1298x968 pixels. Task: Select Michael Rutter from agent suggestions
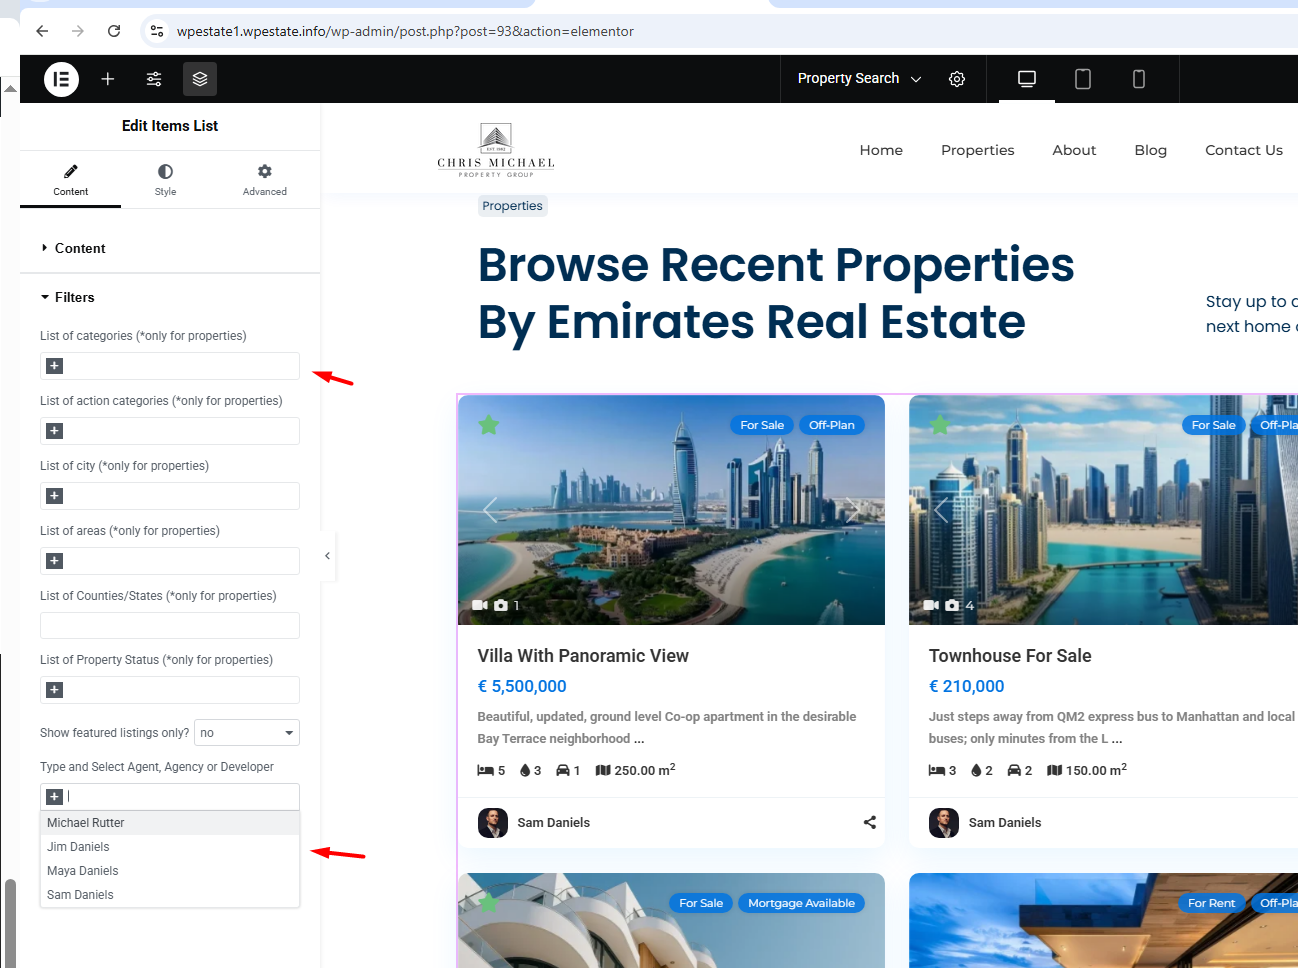86,823
